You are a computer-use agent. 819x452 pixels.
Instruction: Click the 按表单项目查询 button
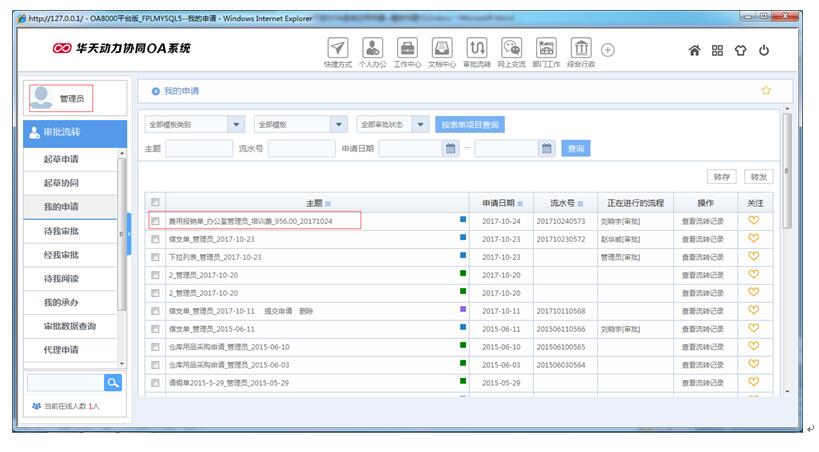tap(470, 124)
